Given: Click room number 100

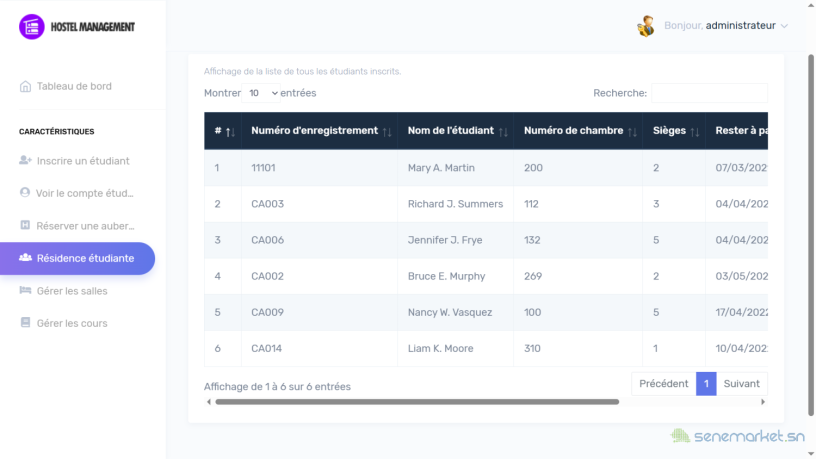Looking at the screenshot, I should pyautogui.click(x=532, y=312).
